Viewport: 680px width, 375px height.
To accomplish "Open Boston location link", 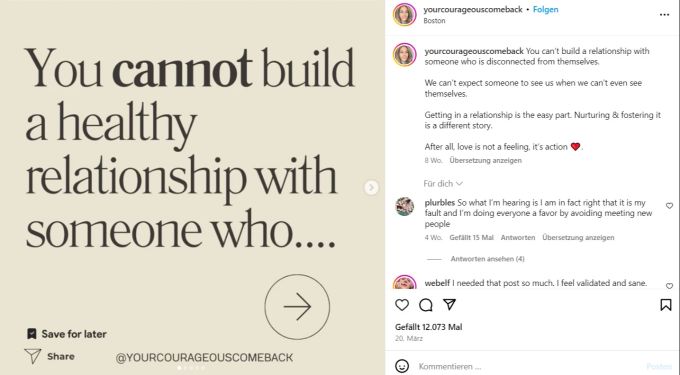I will pyautogui.click(x=434, y=21).
